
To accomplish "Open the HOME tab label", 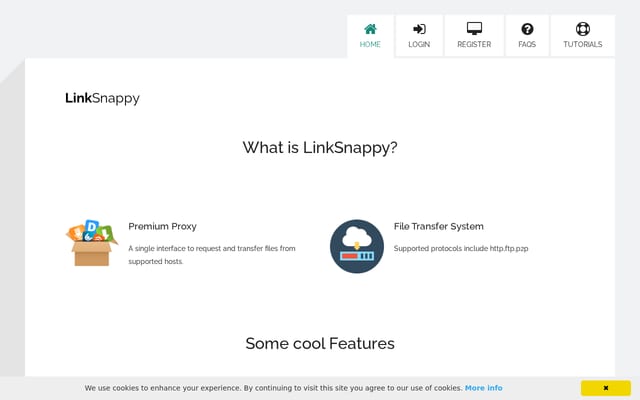I will pyautogui.click(x=370, y=44).
